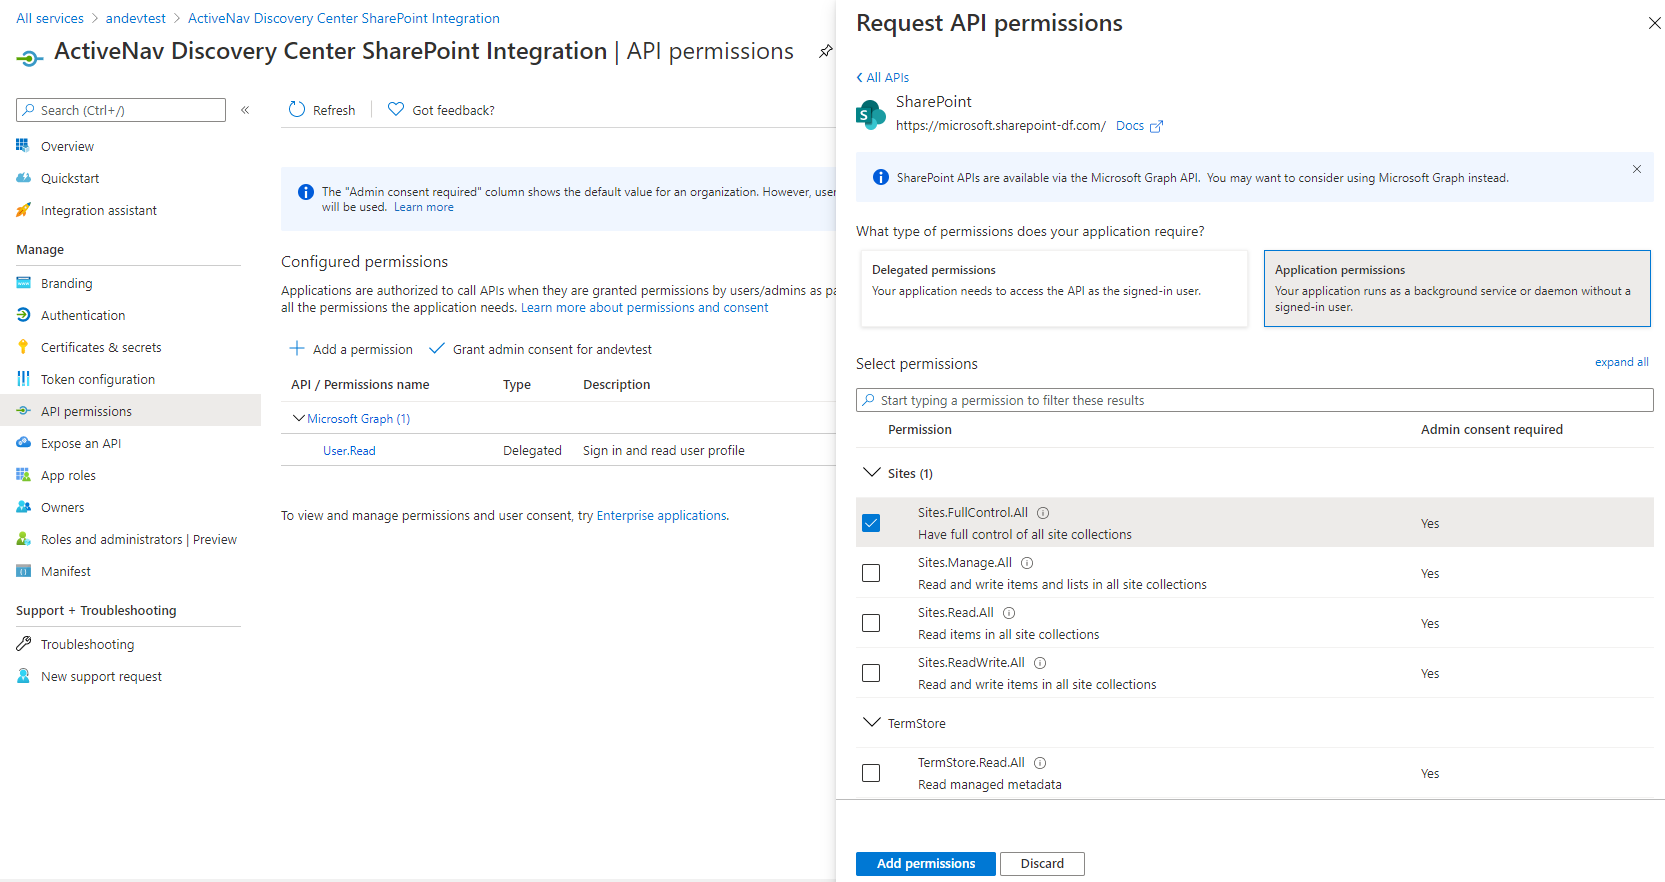The image size is (1665, 882).
Task: Collapse the sidebar with the double-chevron icon
Action: coord(245,110)
